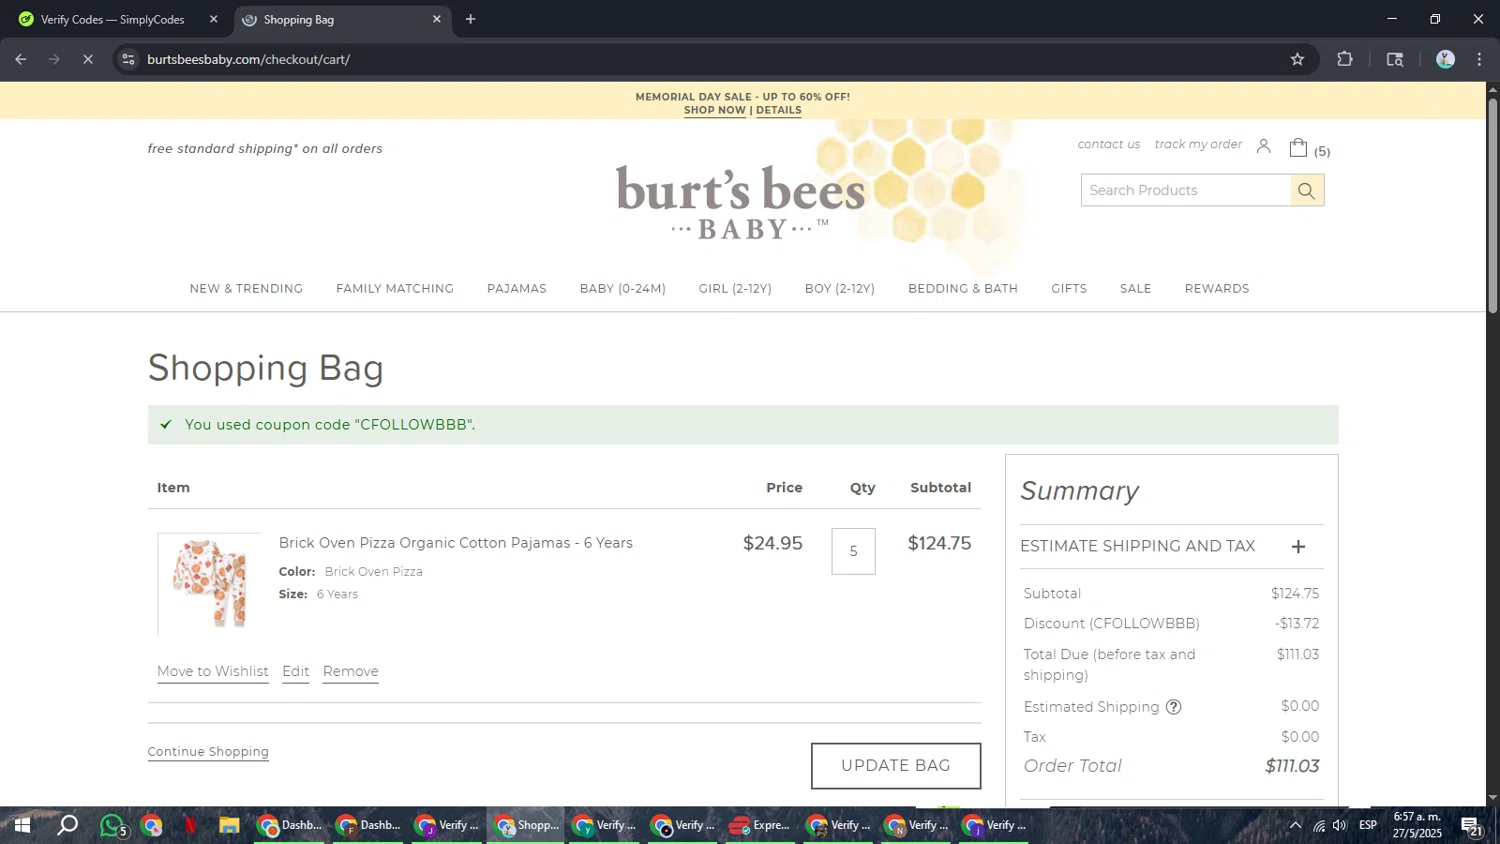Show the Estimated Shipping help tooltip icon

(x=1174, y=707)
